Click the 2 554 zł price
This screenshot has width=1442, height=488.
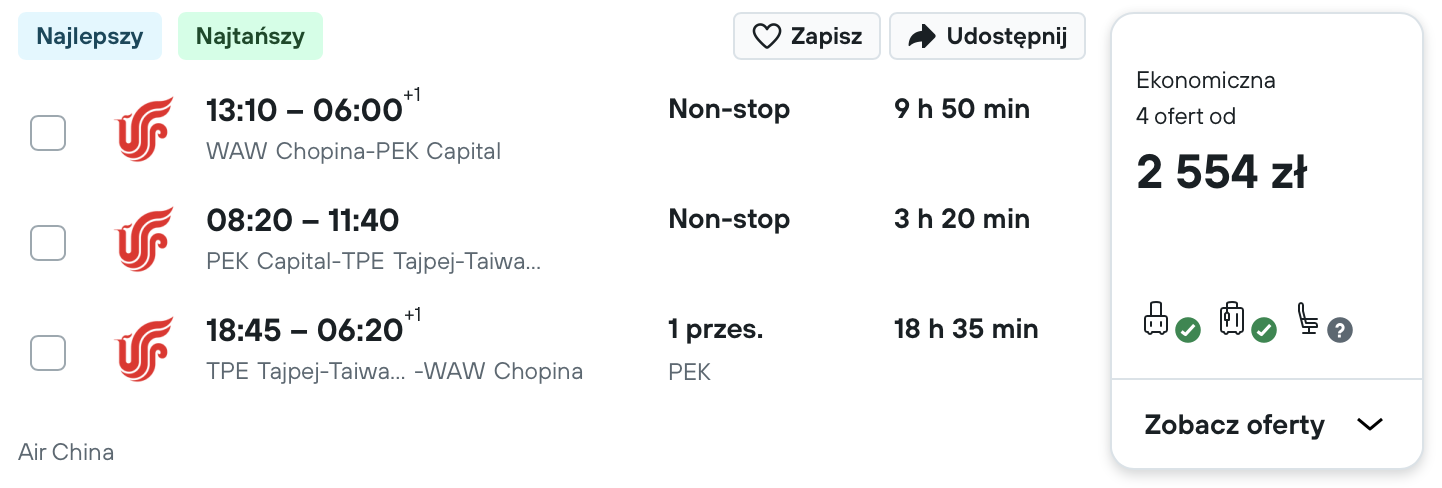(1221, 174)
